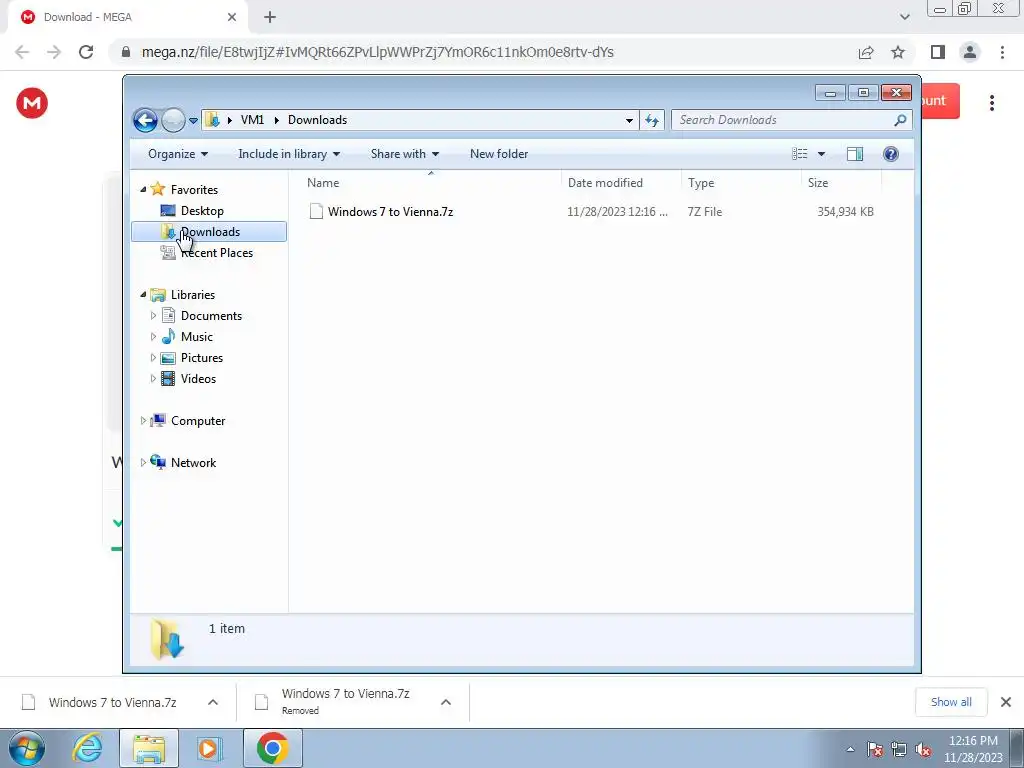Sort by the Date modified column
Image resolution: width=1024 pixels, height=768 pixels.
[x=621, y=183]
